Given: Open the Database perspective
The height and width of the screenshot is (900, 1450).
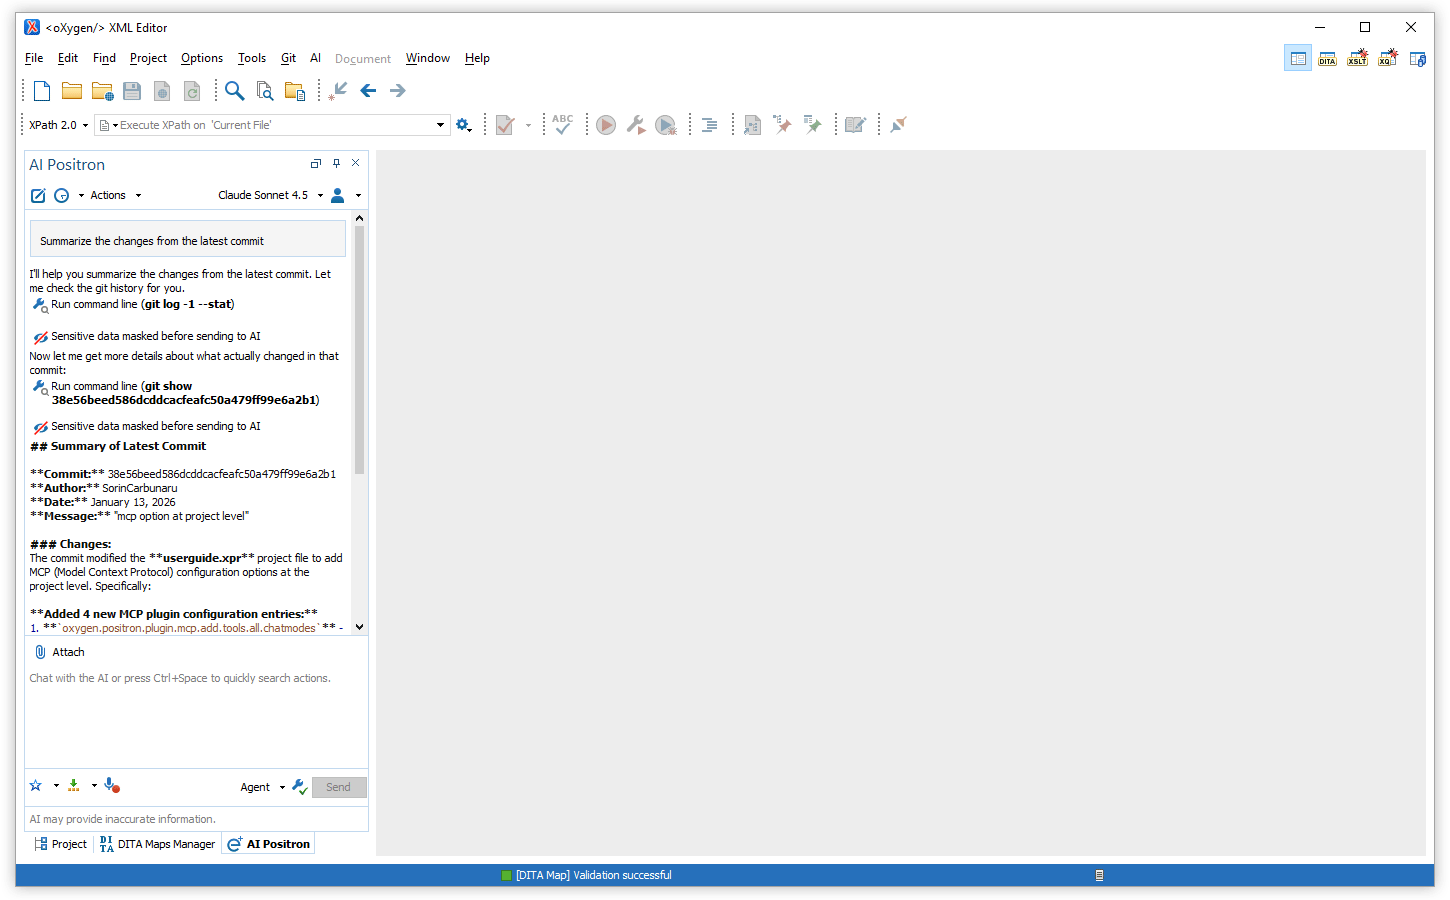Looking at the screenshot, I should (1417, 59).
